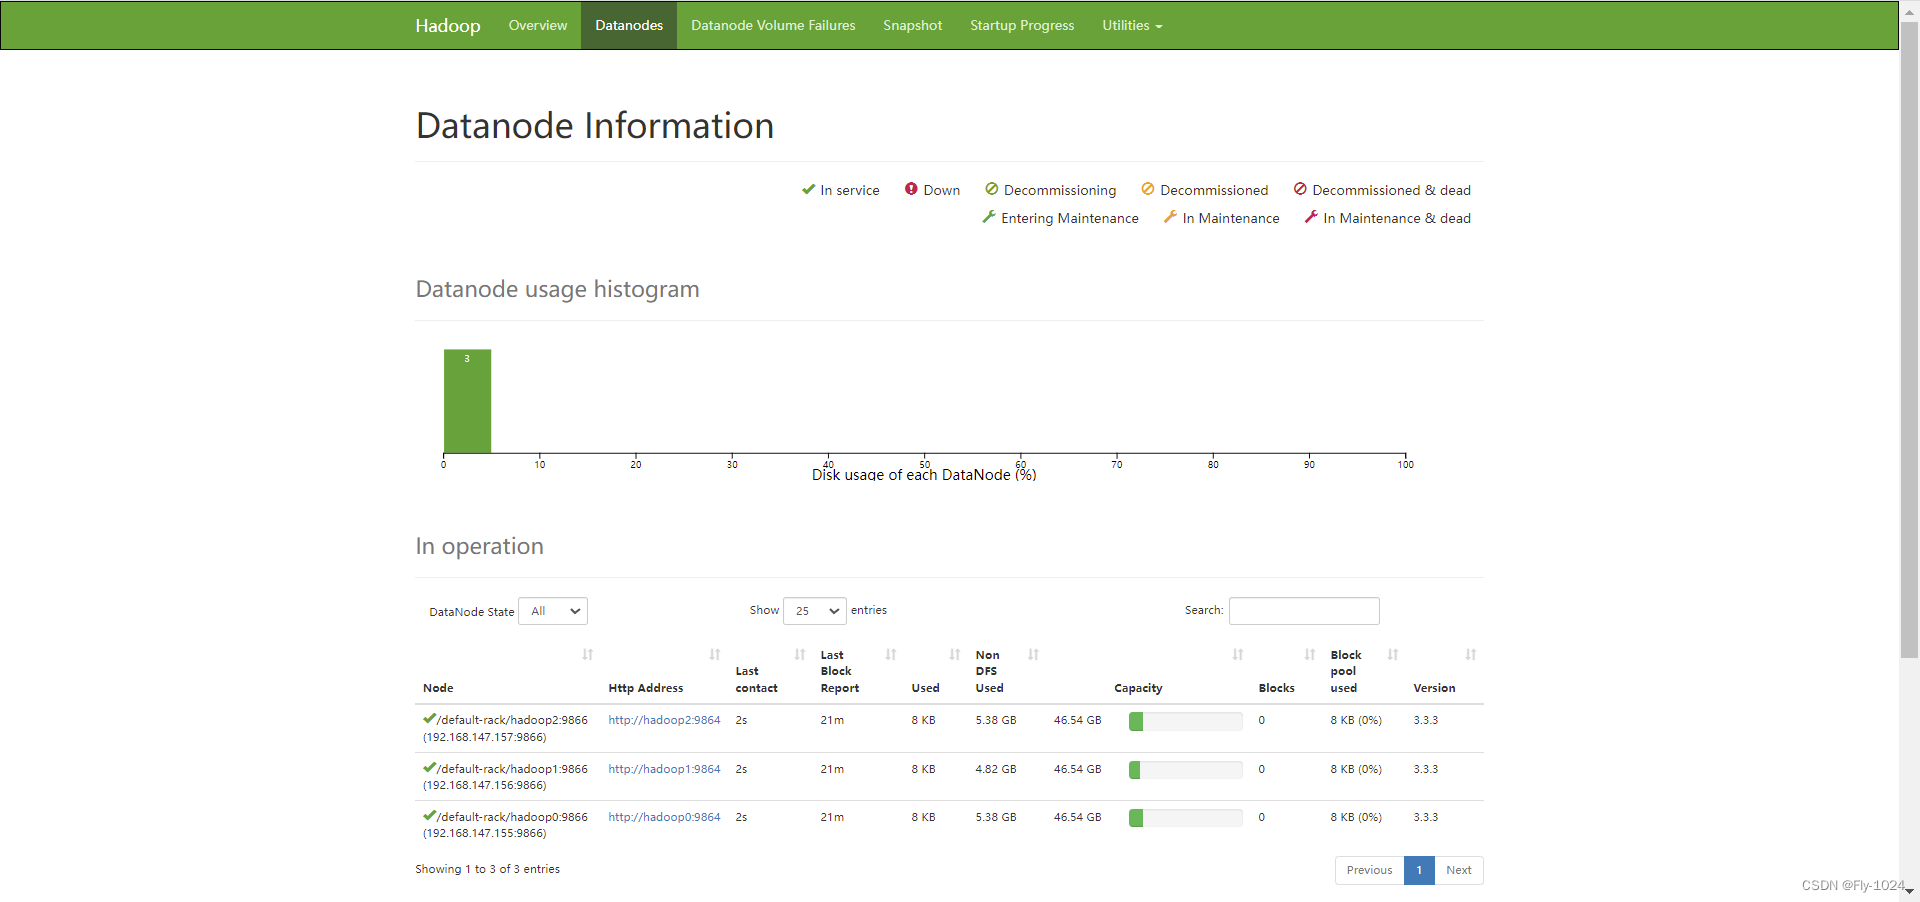Focus the Search input field
This screenshot has width=1920, height=902.
(1304, 611)
